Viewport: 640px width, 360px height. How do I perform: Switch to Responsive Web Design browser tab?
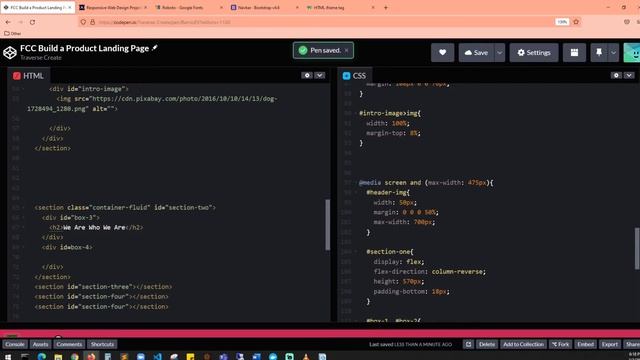[113, 7]
